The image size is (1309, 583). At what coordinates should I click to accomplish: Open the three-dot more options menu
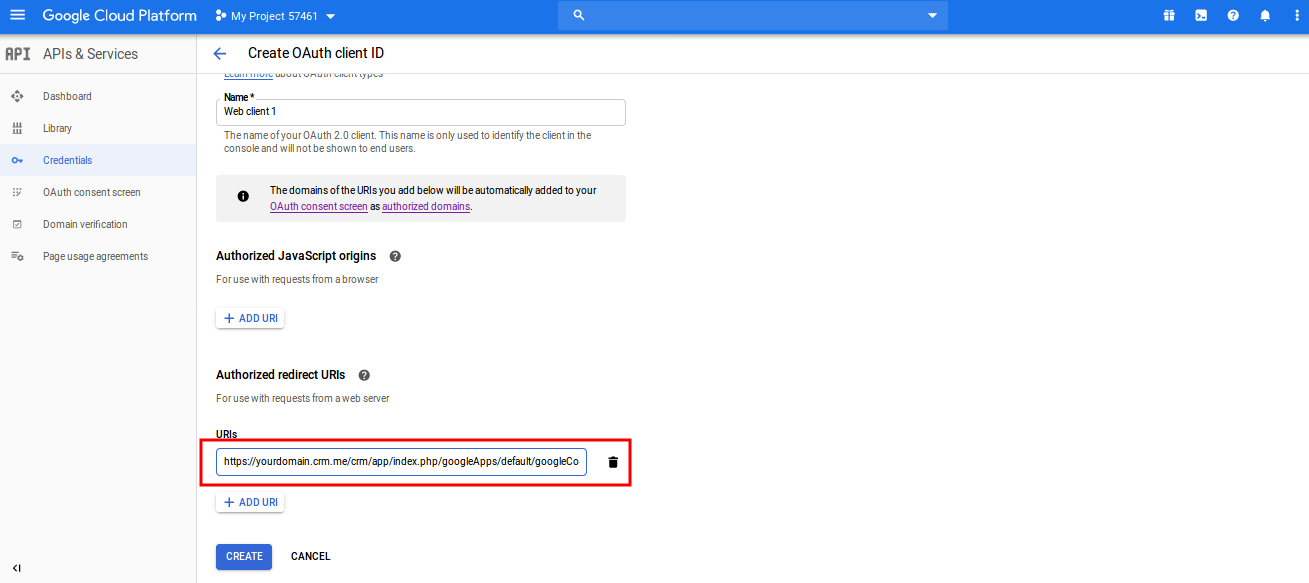[1297, 15]
